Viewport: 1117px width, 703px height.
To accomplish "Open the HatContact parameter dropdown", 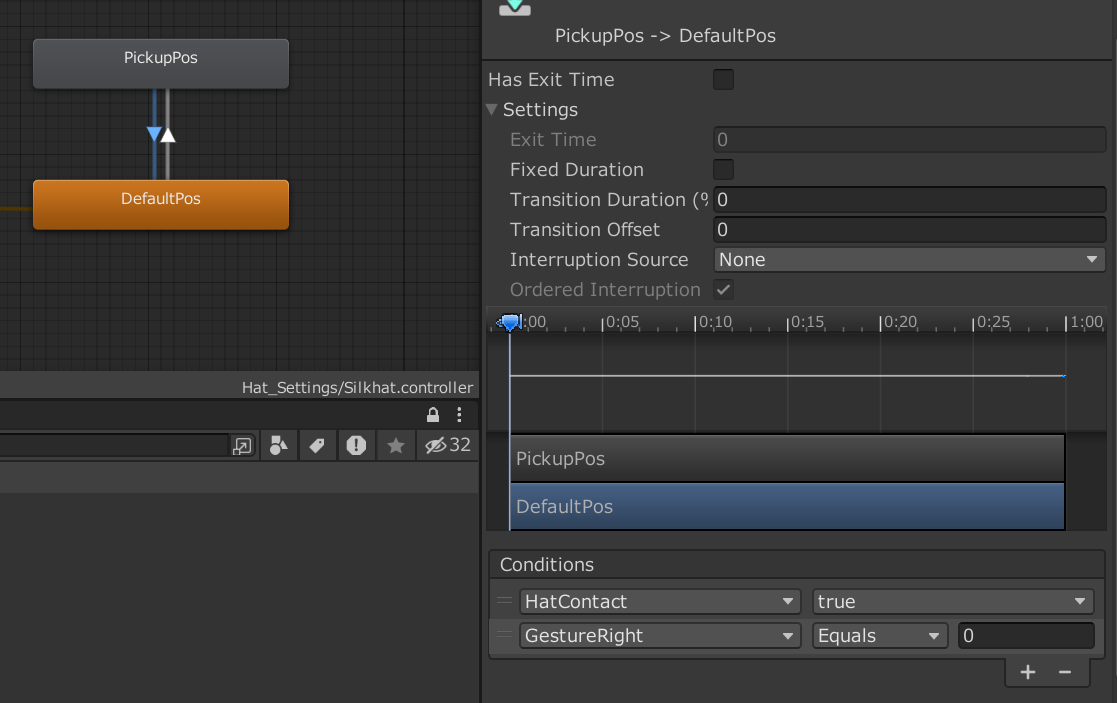I will coord(659,601).
